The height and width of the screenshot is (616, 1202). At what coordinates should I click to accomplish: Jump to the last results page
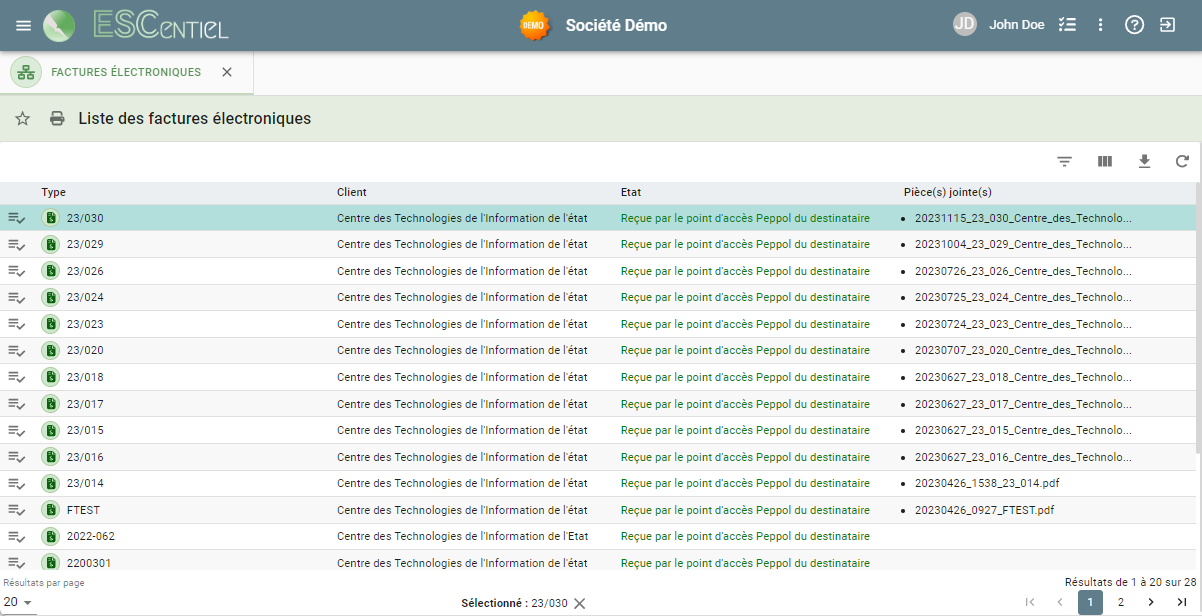point(1182,602)
